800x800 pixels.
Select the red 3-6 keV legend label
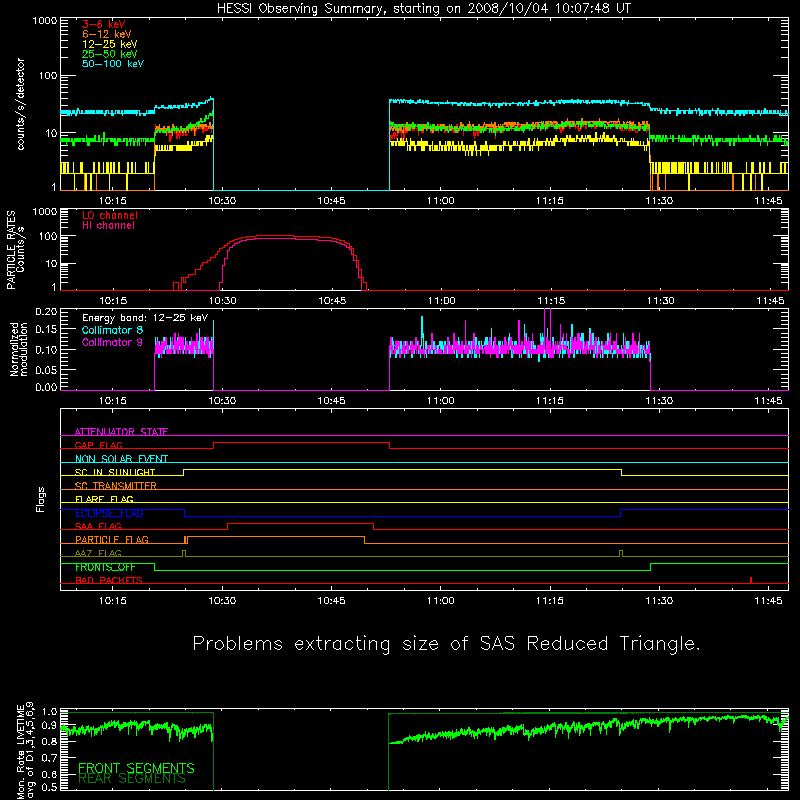point(104,24)
